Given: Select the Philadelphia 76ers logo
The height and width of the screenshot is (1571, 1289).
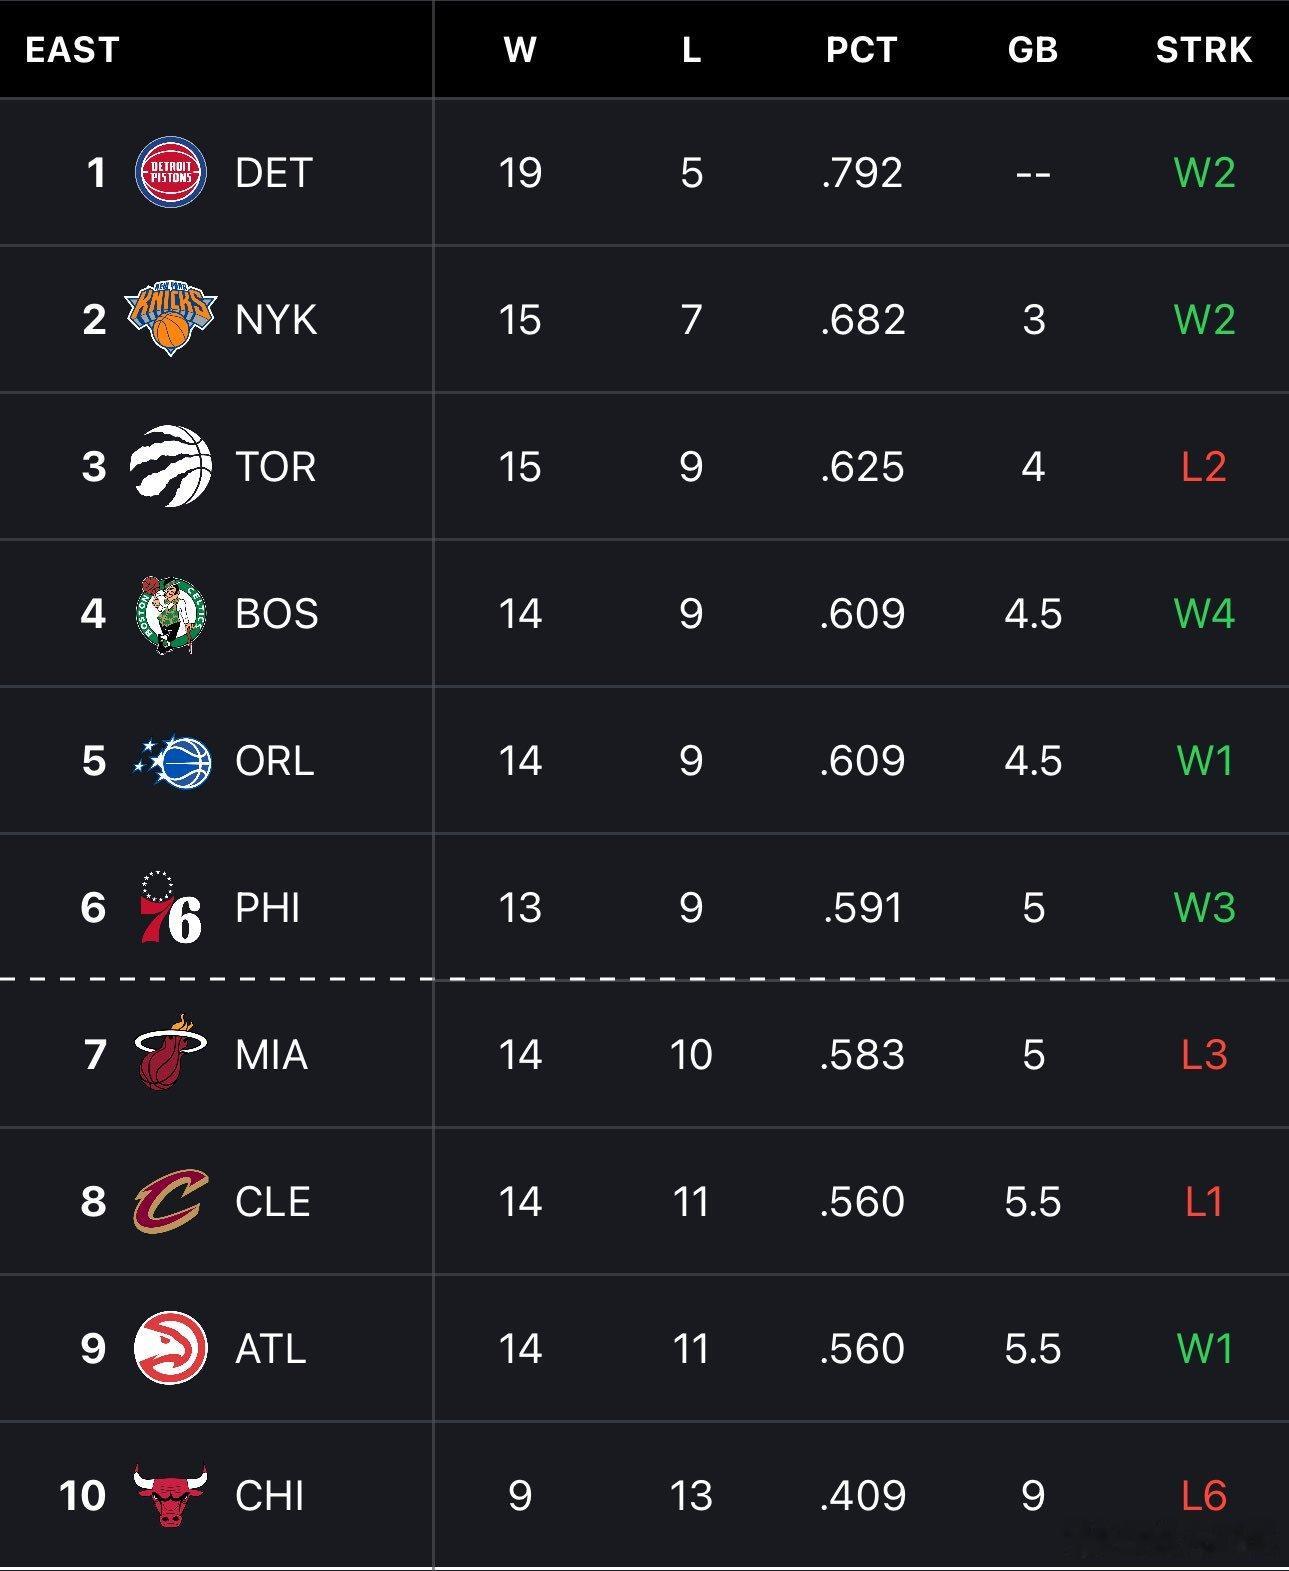Looking at the screenshot, I should coord(171,907).
